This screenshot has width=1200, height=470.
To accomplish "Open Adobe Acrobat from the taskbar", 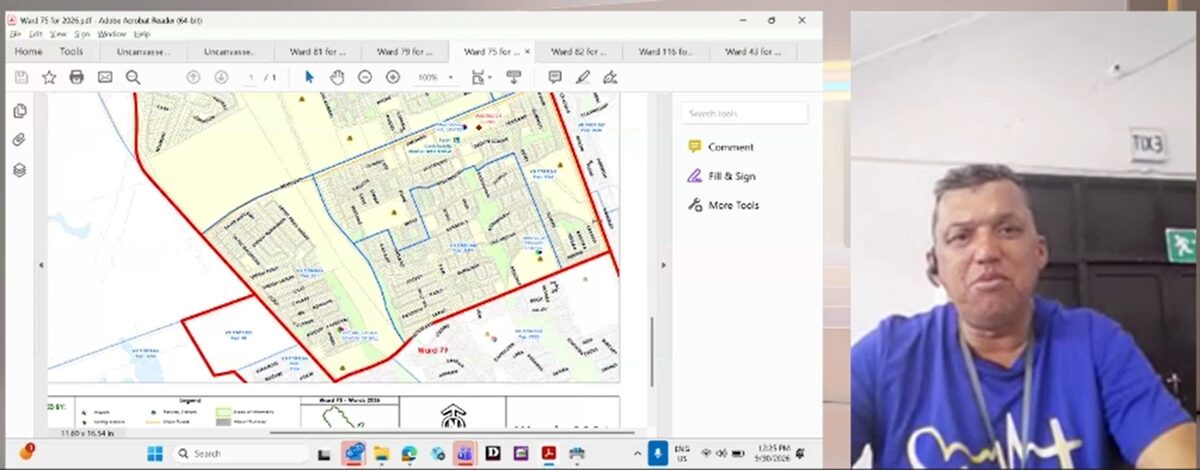I will click(x=548, y=453).
